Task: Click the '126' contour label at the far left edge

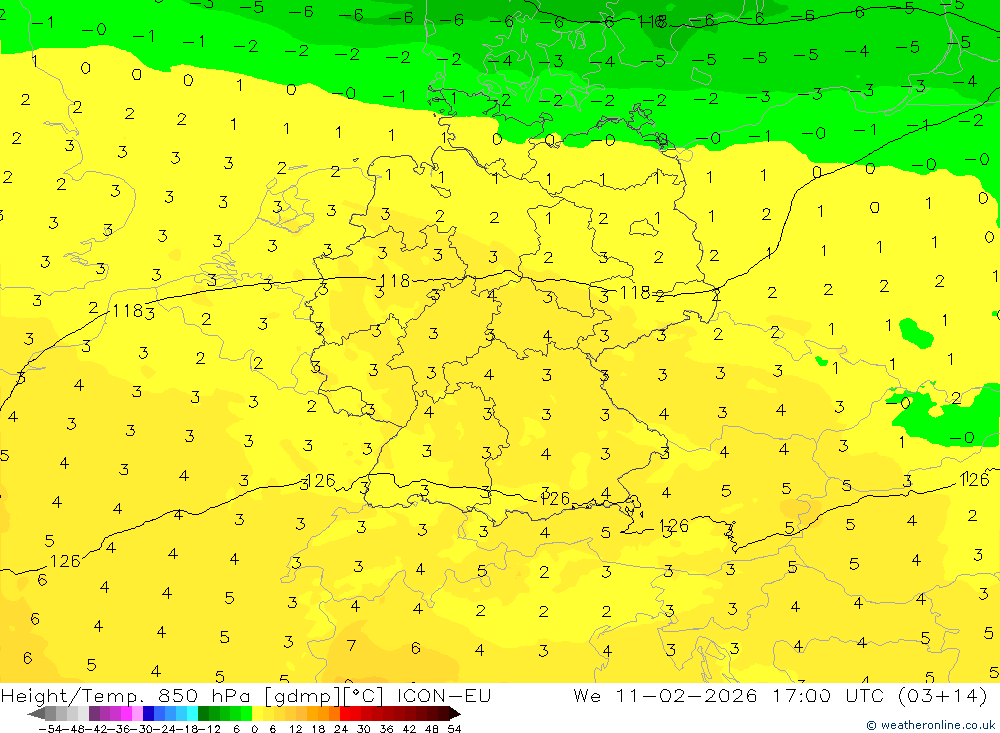Action: [65, 561]
